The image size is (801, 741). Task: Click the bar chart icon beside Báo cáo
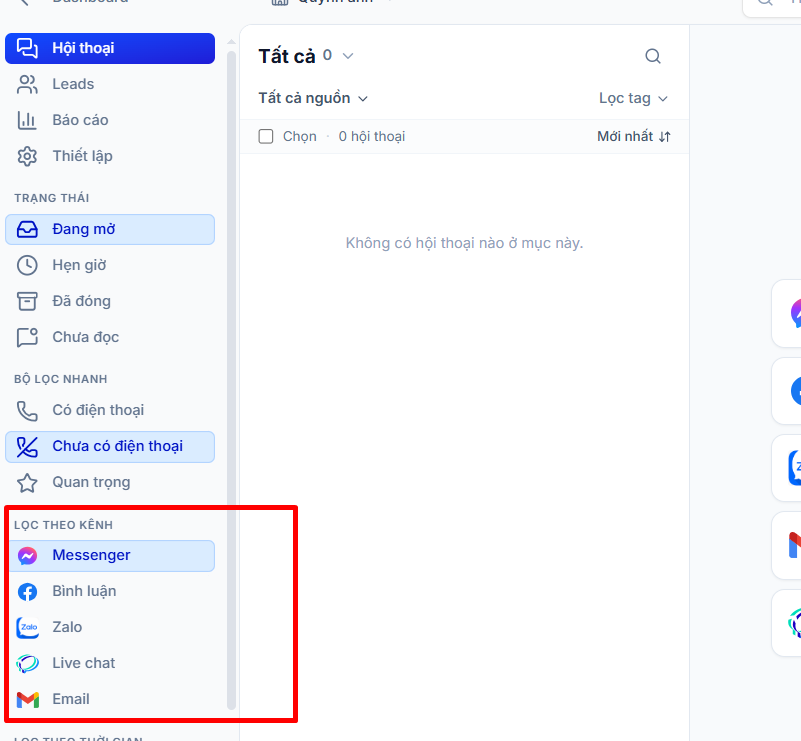click(27, 120)
